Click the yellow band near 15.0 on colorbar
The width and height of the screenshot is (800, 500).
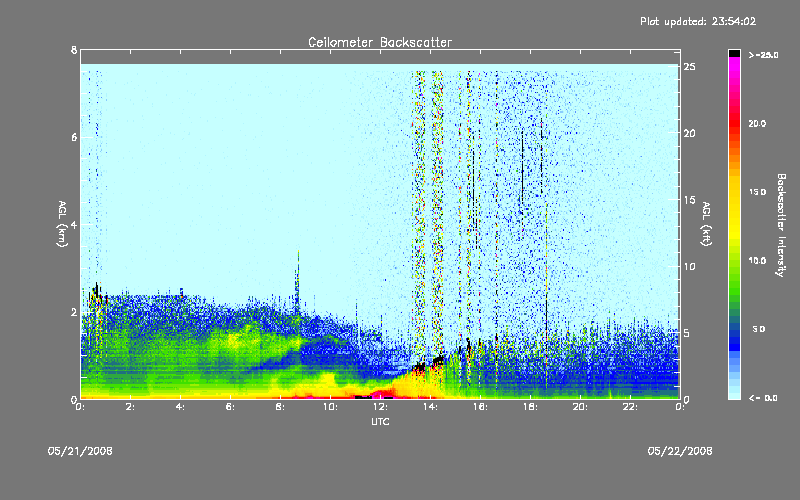pos(734,192)
